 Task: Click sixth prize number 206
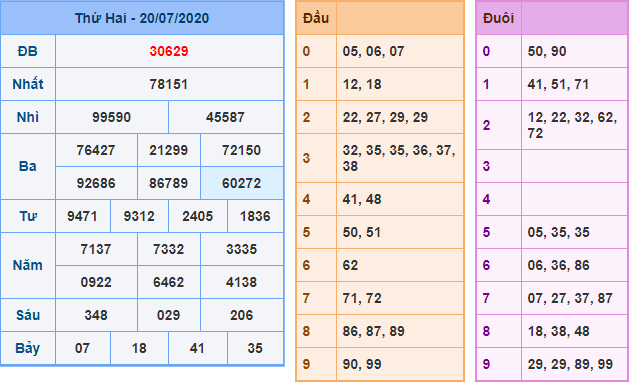pyautogui.click(x=241, y=315)
